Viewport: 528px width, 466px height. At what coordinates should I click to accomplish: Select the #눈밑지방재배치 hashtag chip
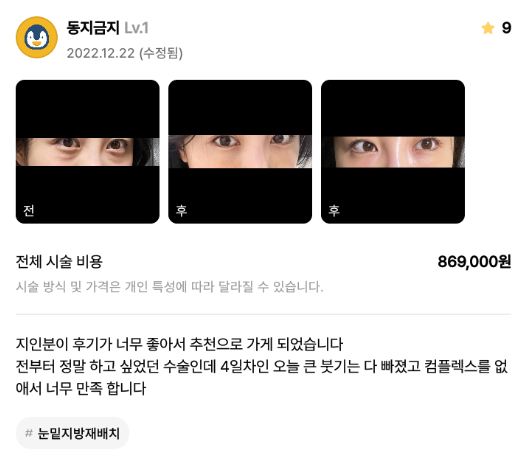[72, 433]
